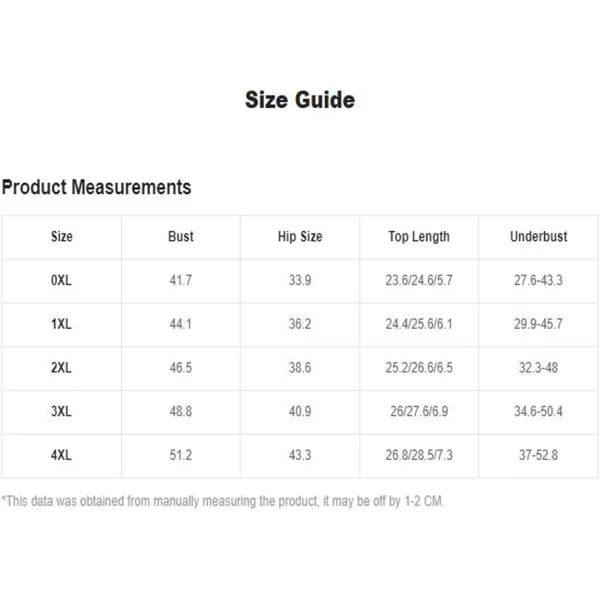Click the manual measuring disclaimer note

click(x=223, y=501)
